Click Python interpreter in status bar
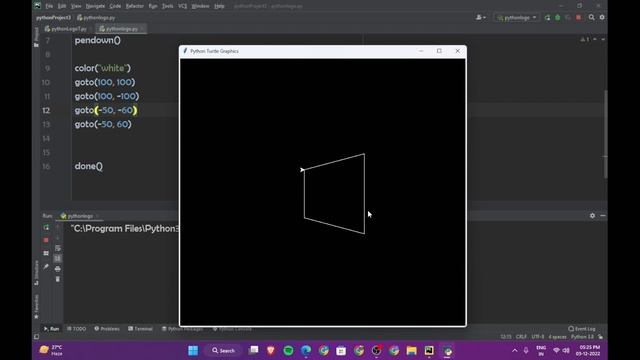This screenshot has width=640, height=360. (582, 337)
